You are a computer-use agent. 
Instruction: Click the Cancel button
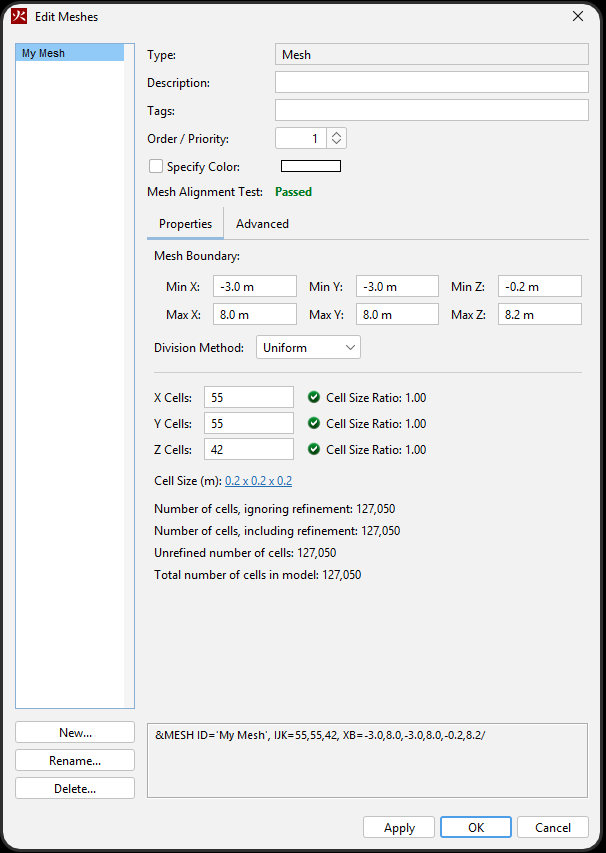(x=553, y=827)
